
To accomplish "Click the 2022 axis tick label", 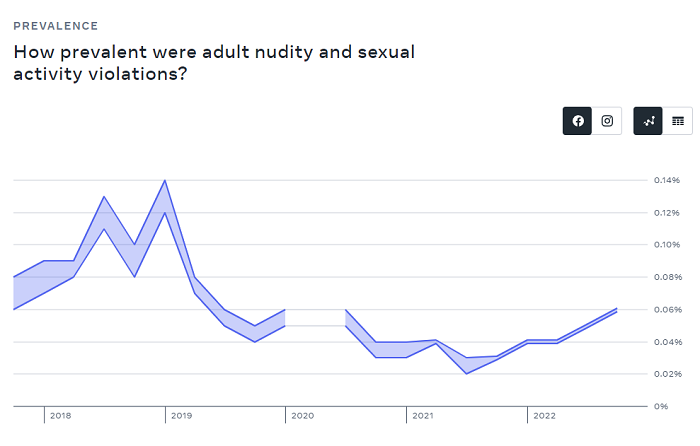I will (x=544, y=416).
